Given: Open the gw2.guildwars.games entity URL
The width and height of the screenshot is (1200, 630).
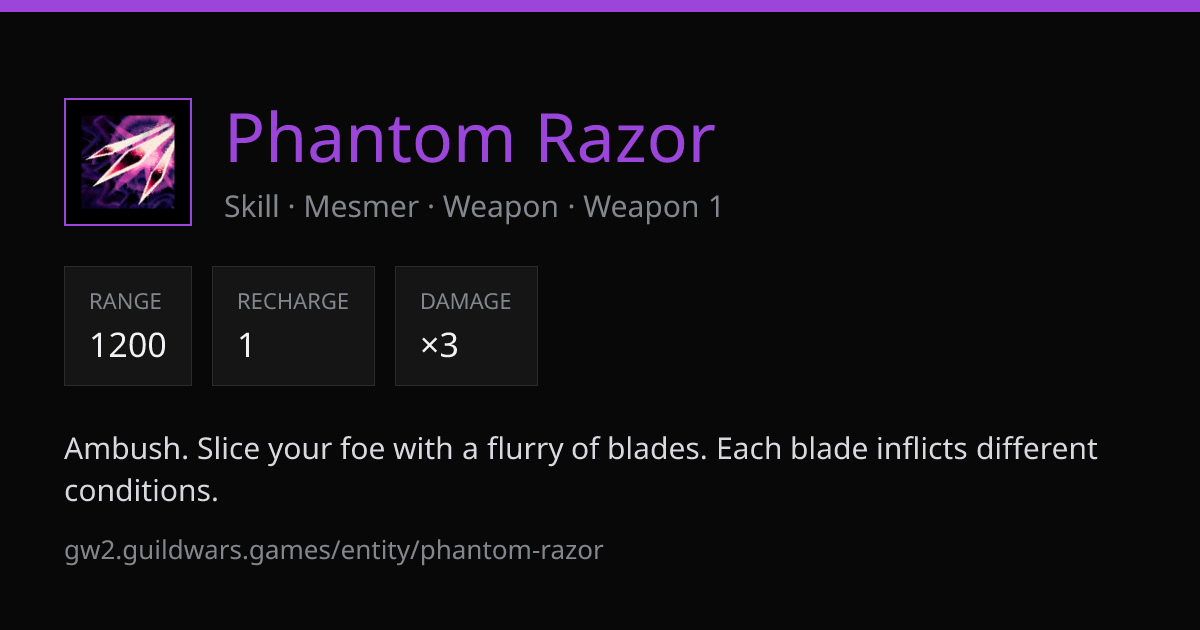Looking at the screenshot, I should click(334, 550).
